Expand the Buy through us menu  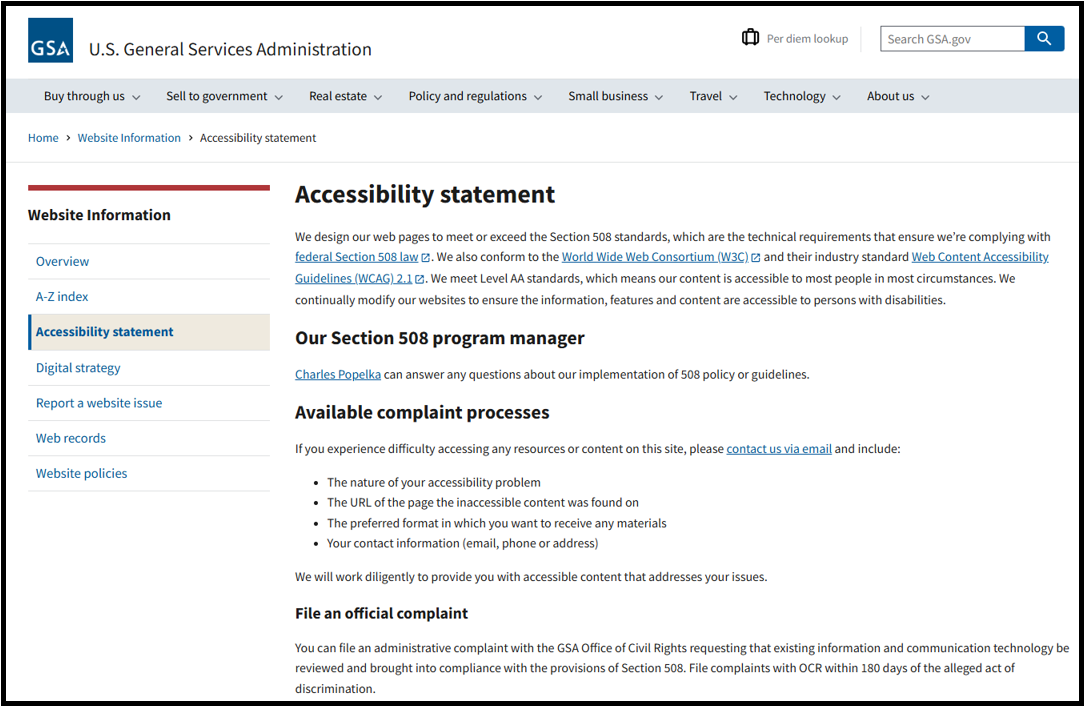click(x=92, y=96)
